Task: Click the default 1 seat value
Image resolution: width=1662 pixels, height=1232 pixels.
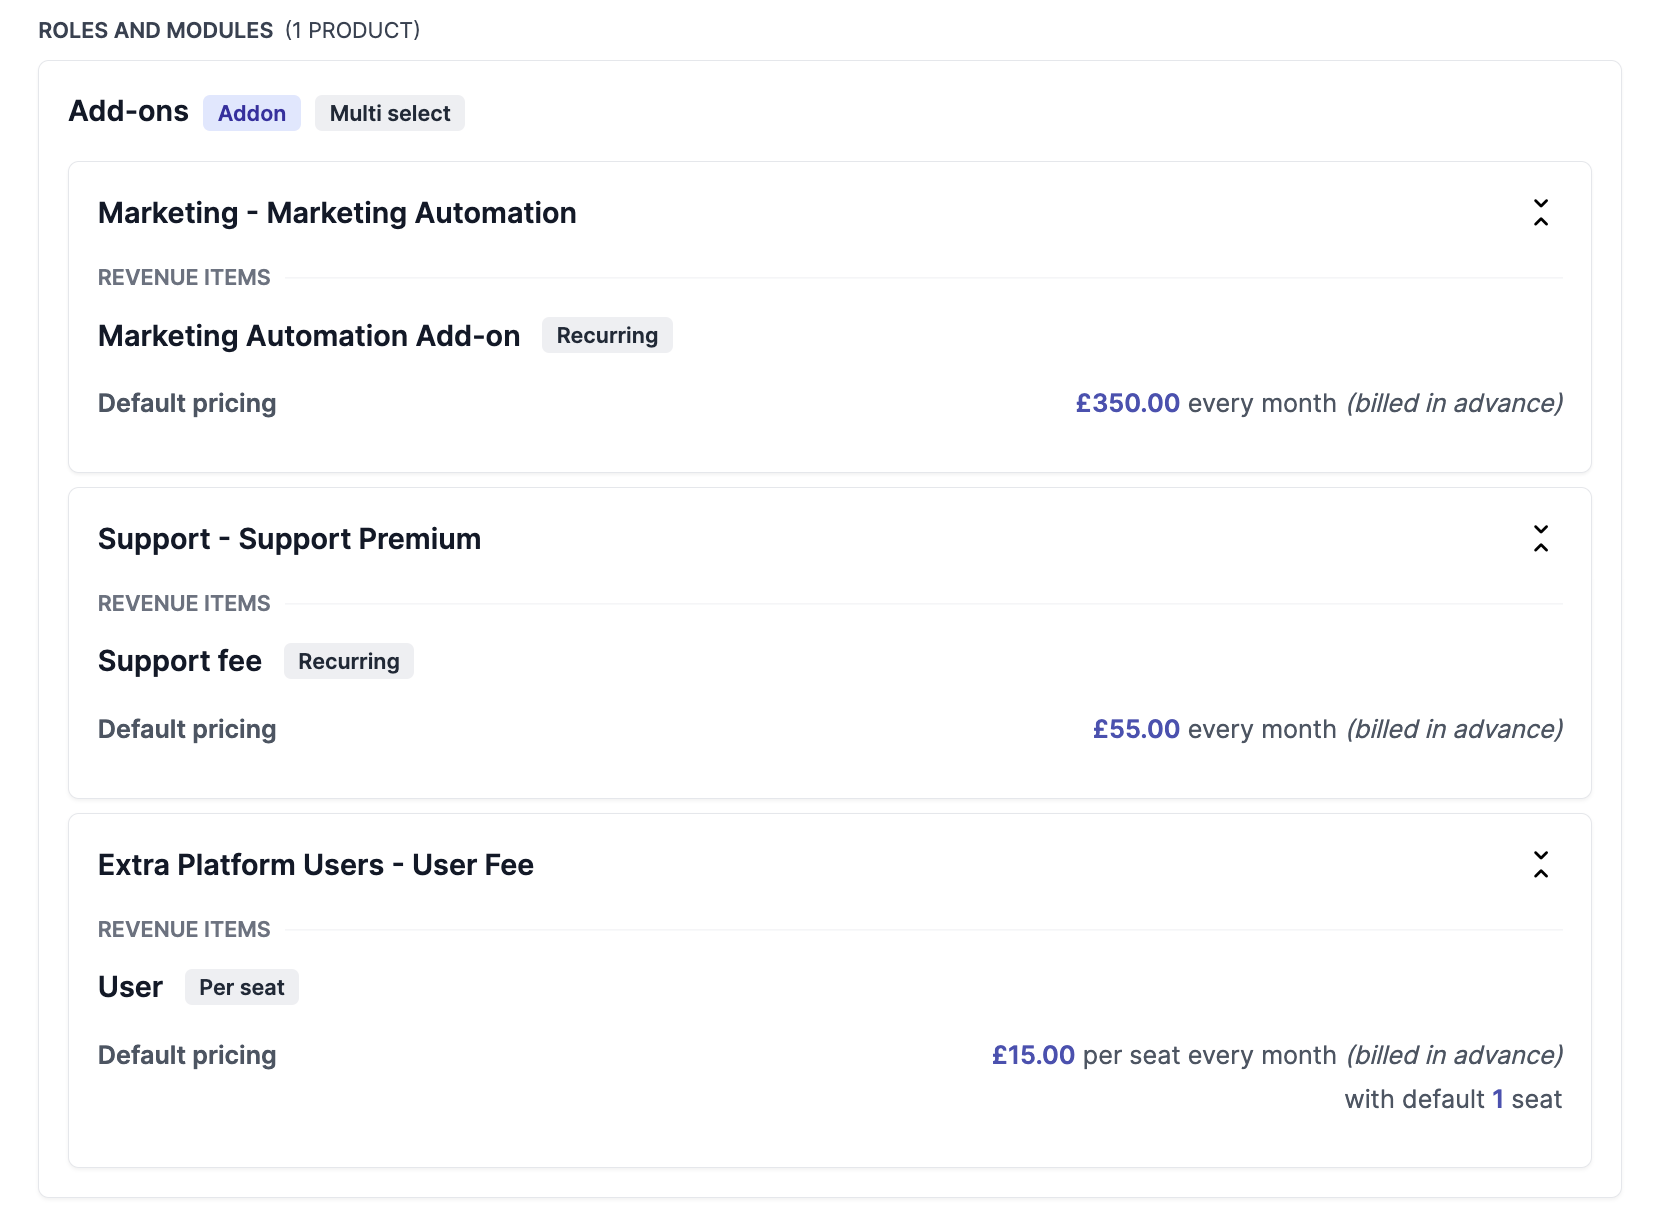Action: click(x=1497, y=1098)
